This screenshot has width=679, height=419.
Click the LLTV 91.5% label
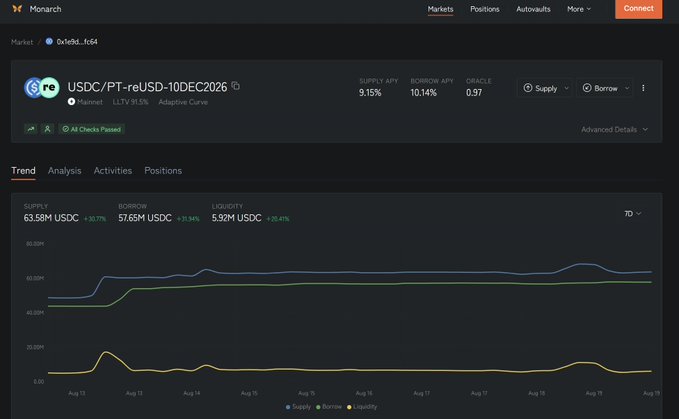(x=130, y=102)
